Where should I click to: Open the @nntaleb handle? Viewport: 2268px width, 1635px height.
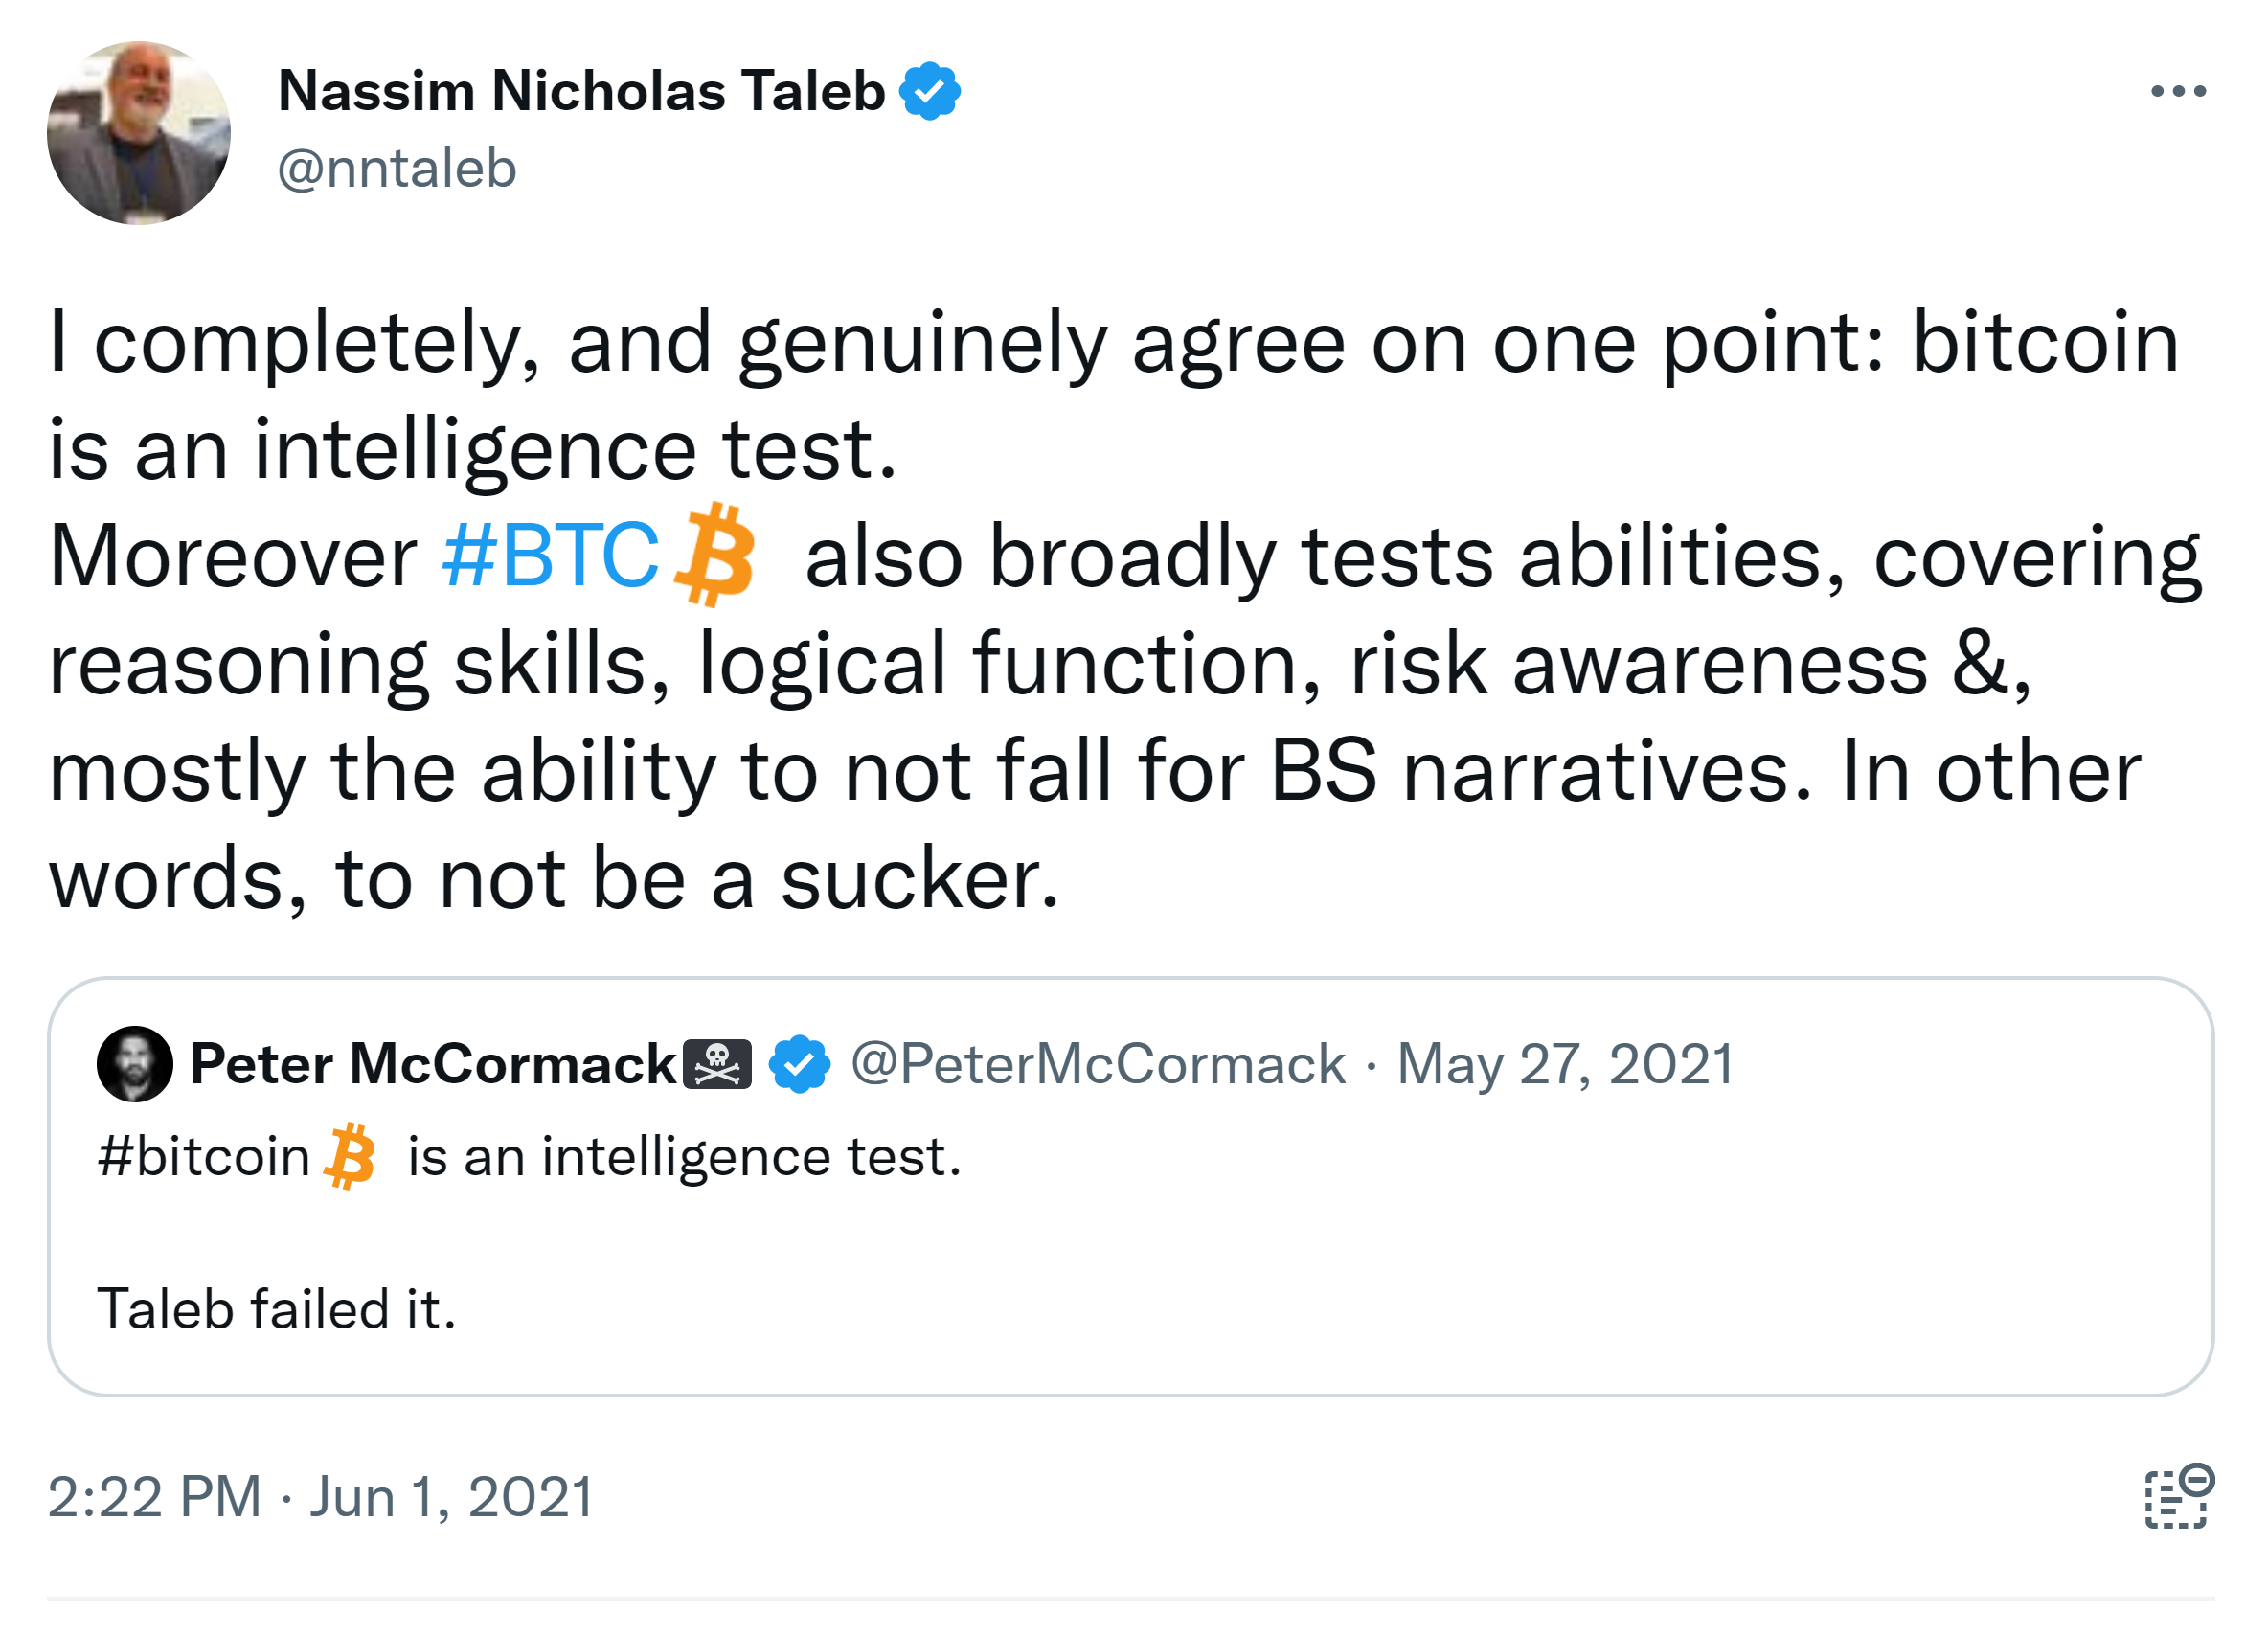tap(397, 168)
